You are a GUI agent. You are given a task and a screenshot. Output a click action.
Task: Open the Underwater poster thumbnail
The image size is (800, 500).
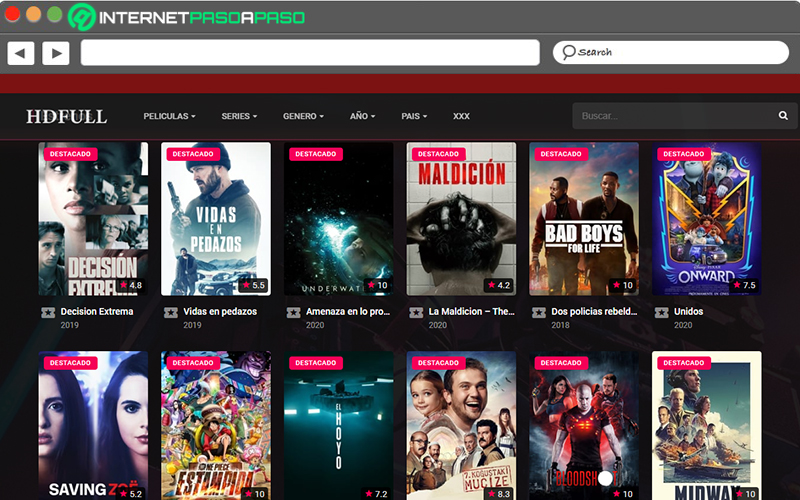pos(339,219)
